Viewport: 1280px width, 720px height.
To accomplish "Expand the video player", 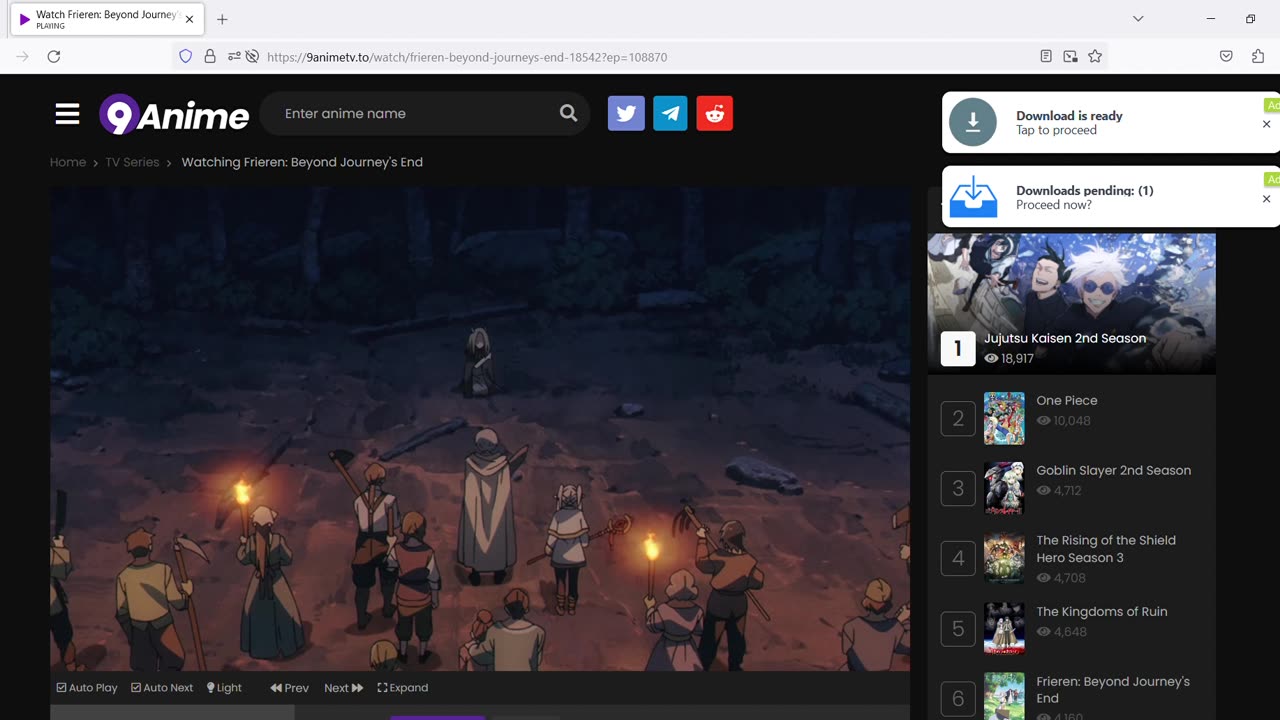I will click(x=402, y=688).
